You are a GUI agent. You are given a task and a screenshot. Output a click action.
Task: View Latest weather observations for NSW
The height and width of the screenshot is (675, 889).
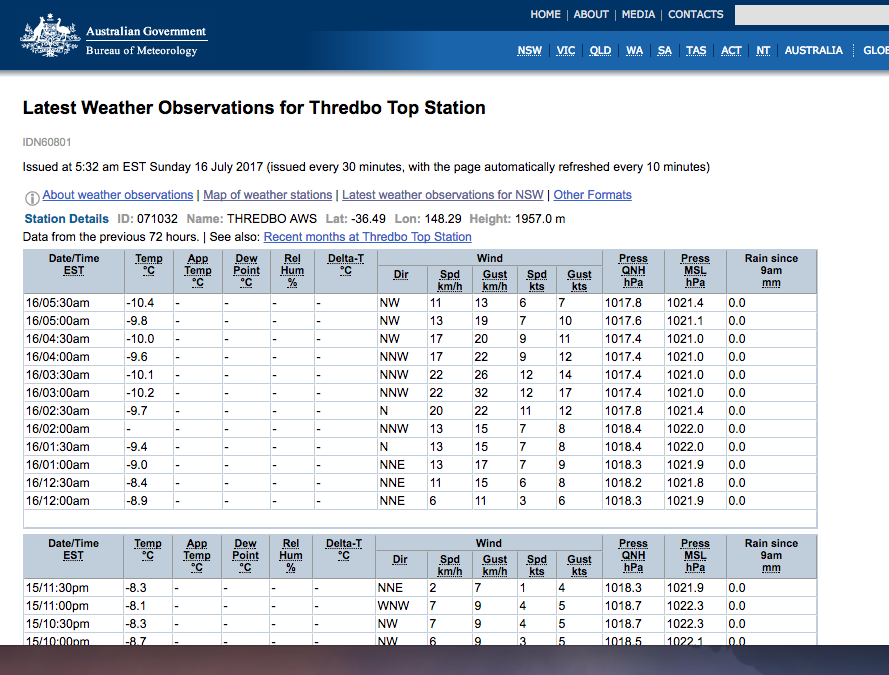point(443,195)
